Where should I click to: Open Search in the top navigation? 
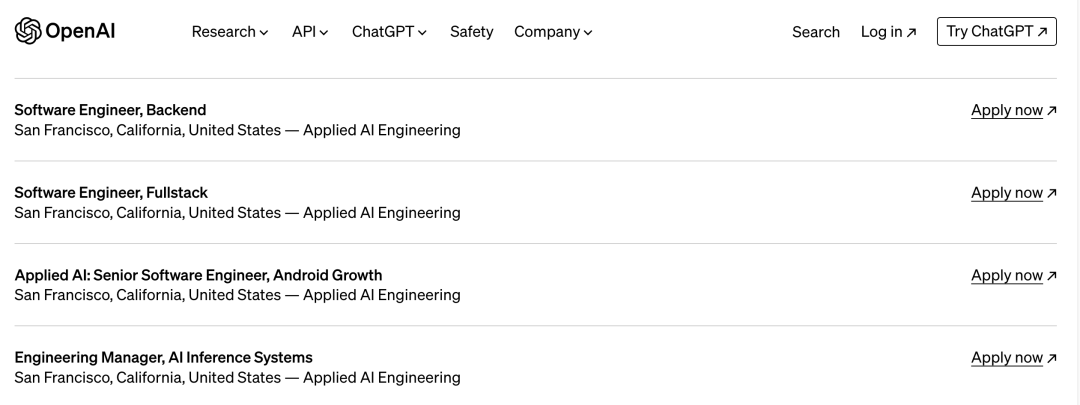click(815, 32)
